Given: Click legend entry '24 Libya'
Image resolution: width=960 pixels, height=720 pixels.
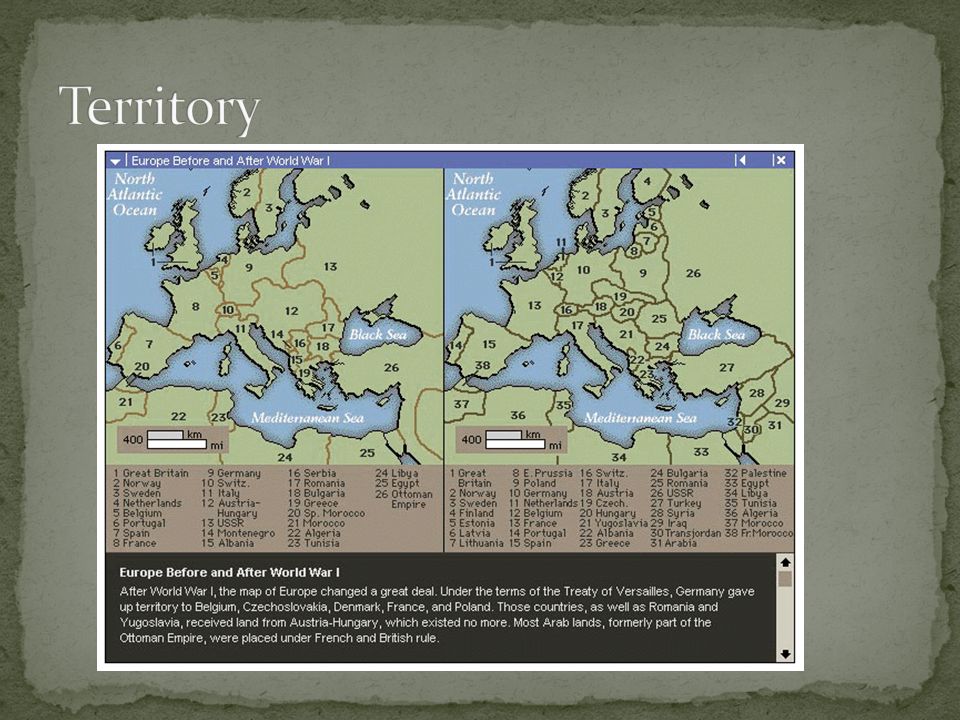Looking at the screenshot, I should 397,473.
